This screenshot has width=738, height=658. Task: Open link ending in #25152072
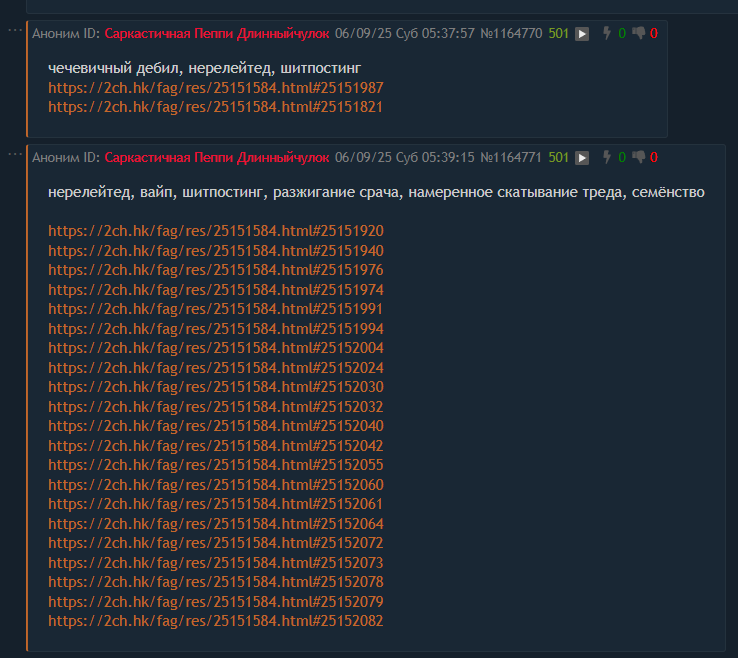[216, 544]
